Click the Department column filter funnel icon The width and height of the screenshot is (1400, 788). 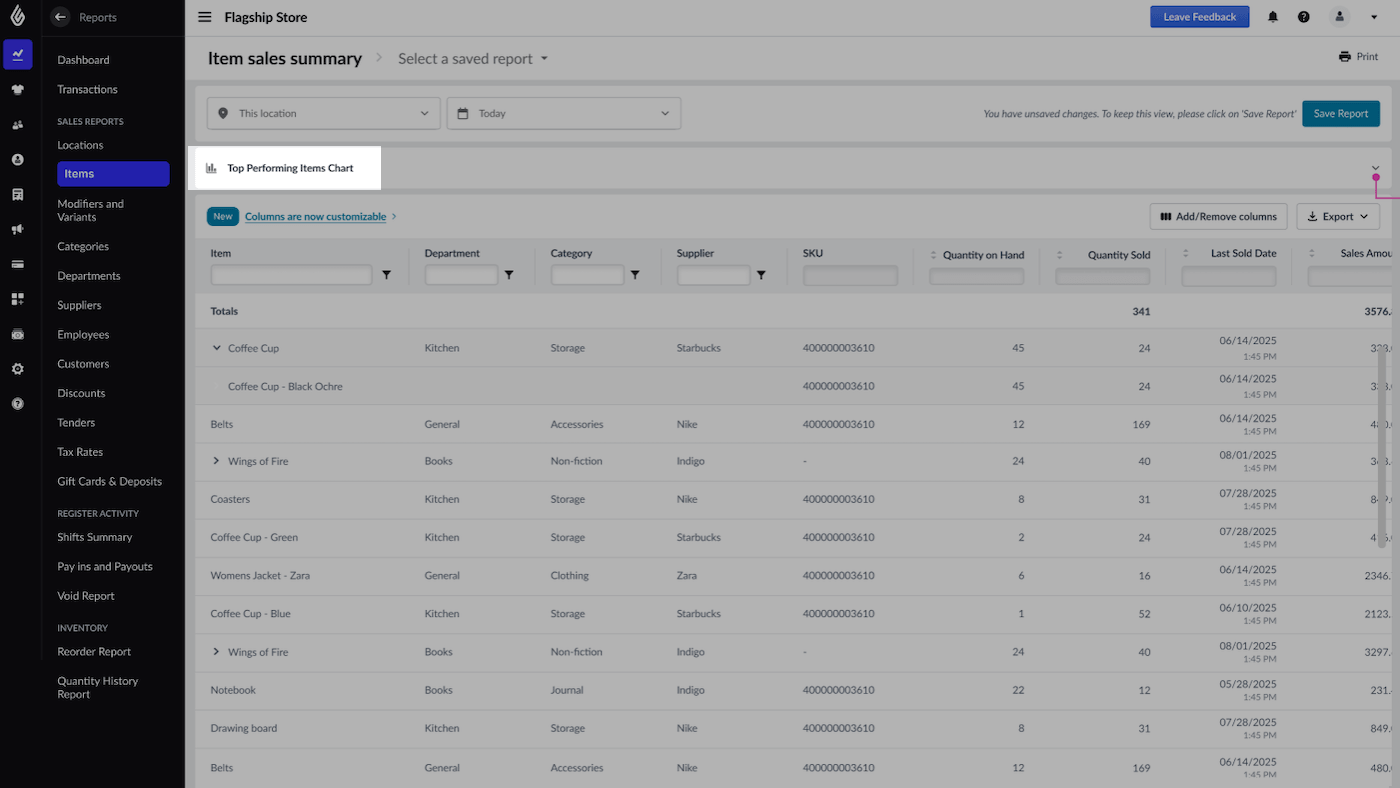pos(509,275)
